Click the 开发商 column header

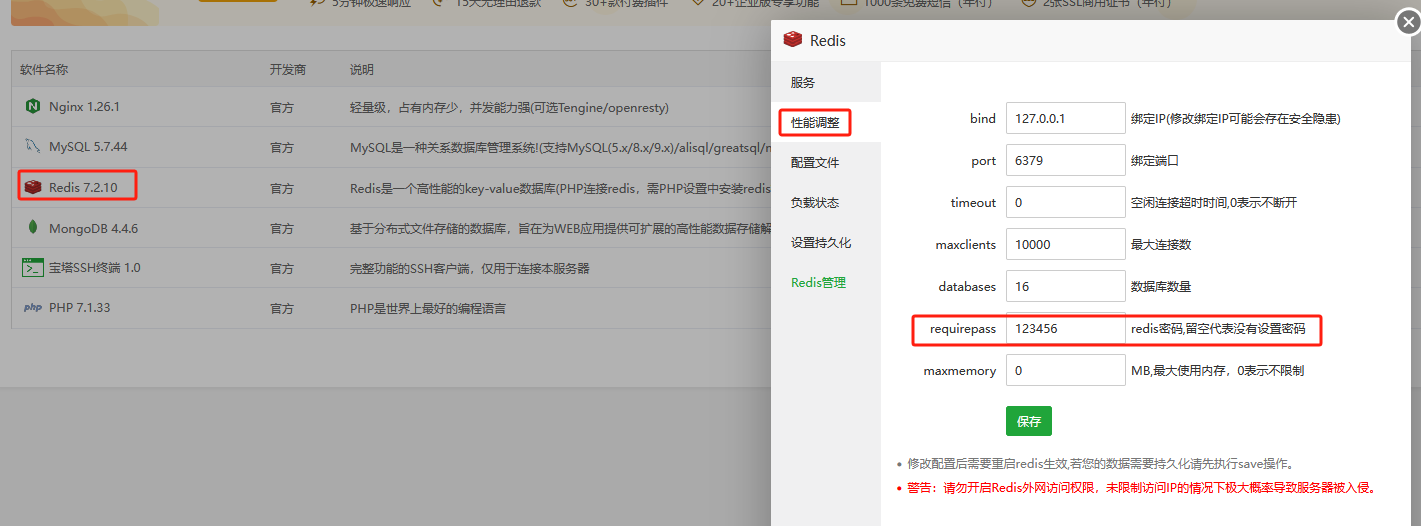pos(288,70)
